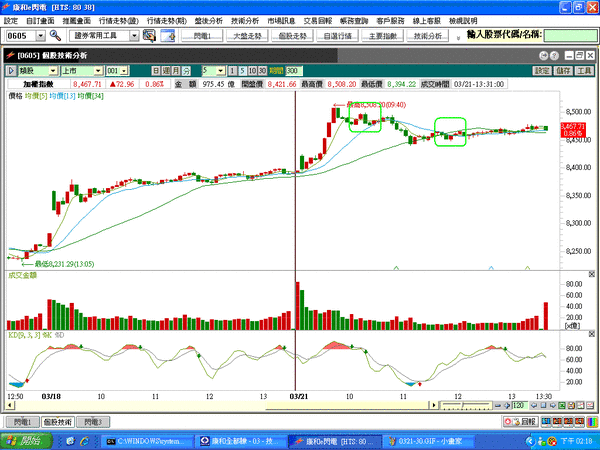Click the rainbow color bars icon

click(x=592, y=422)
